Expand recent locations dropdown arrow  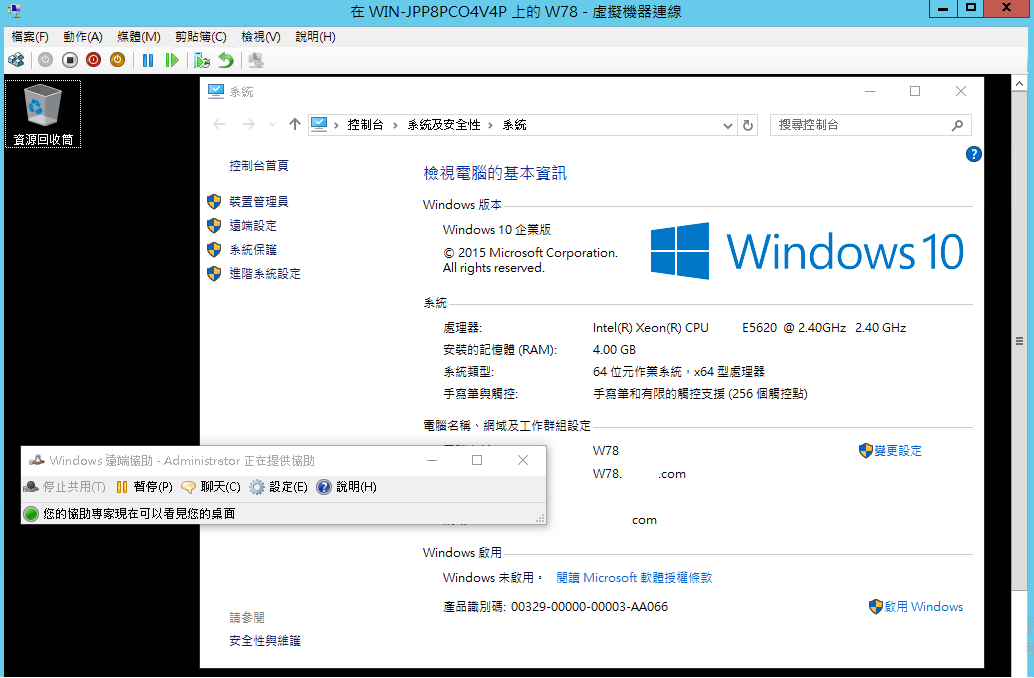272,125
